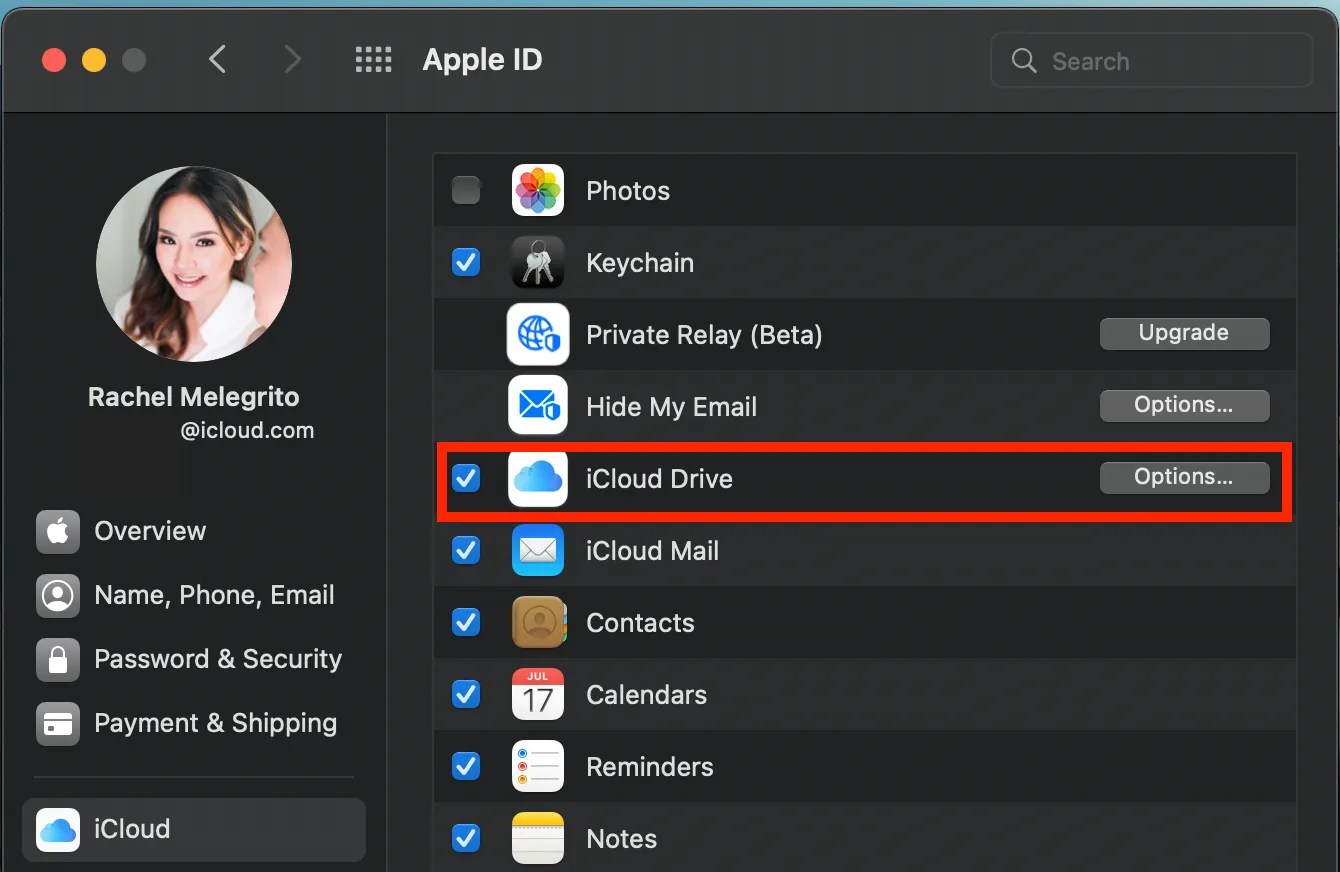This screenshot has height=872, width=1340.
Task: Open the app grid view in the toolbar
Action: 374,59
